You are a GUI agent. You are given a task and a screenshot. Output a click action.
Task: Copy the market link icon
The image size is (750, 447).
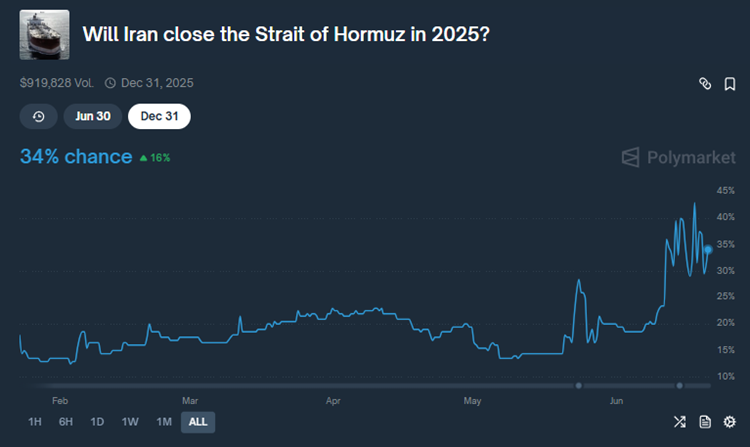coord(704,84)
